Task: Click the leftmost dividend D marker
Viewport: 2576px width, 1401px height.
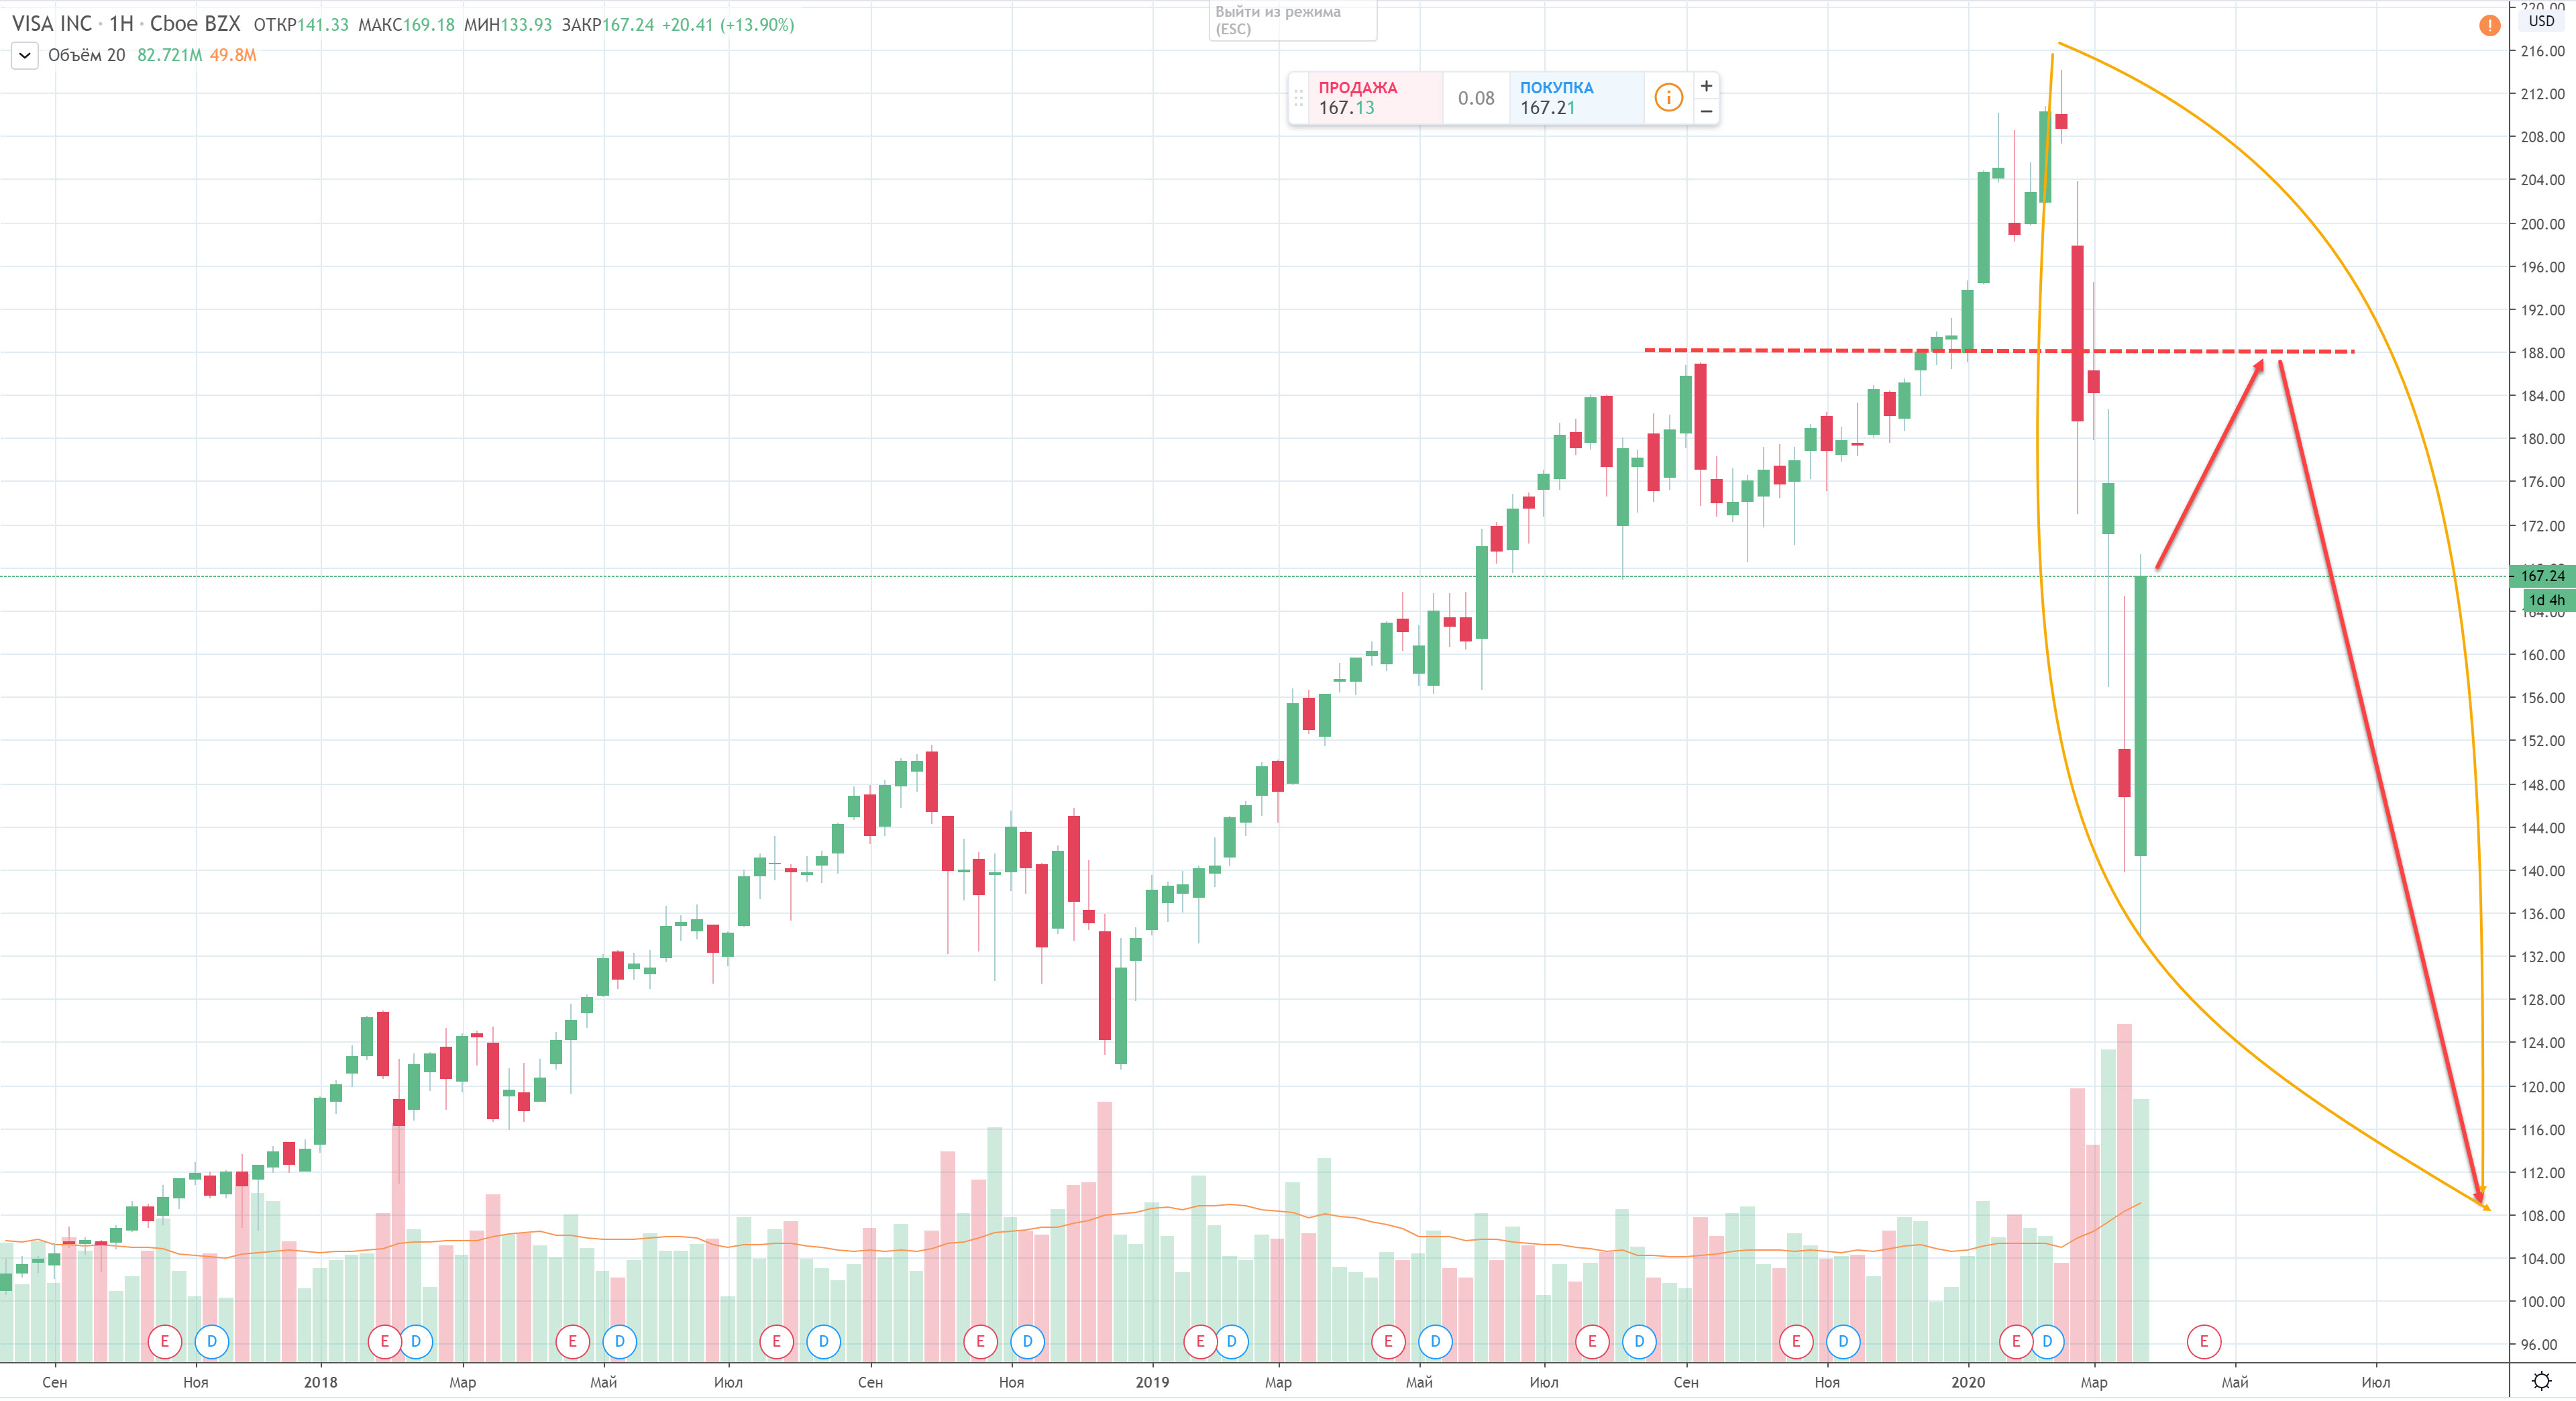Action: tap(211, 1341)
